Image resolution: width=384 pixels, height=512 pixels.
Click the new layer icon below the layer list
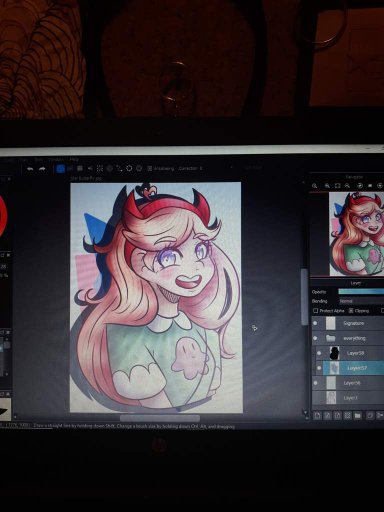317,415
